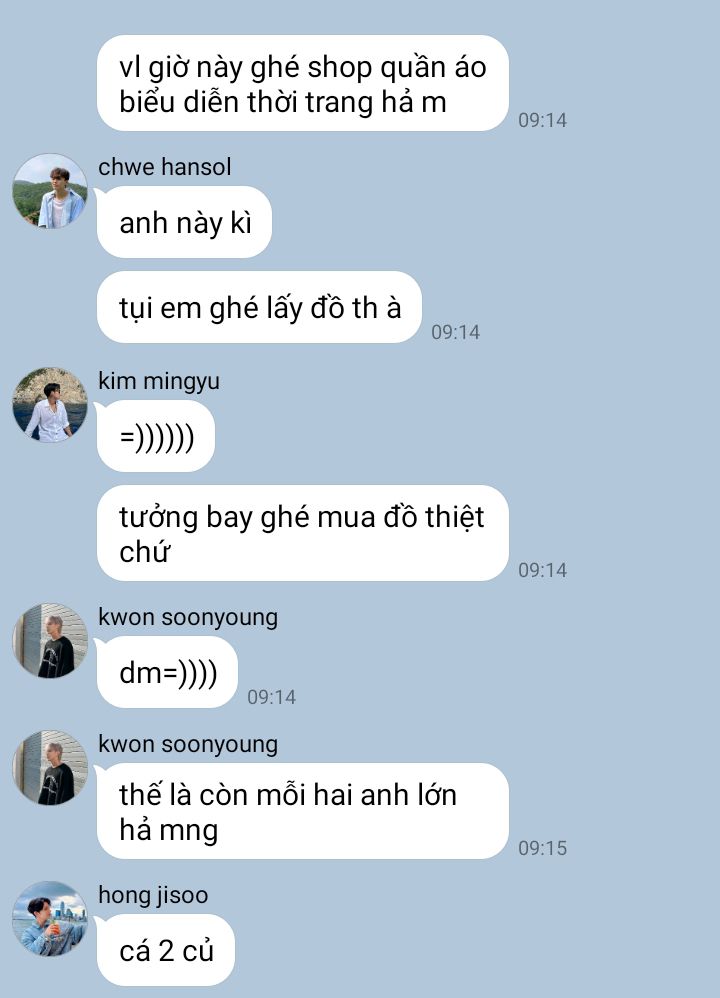This screenshot has height=998, width=720.
Task: Open the kwon soonyoung avatar beside 'dm=))))'
Action: 50,641
